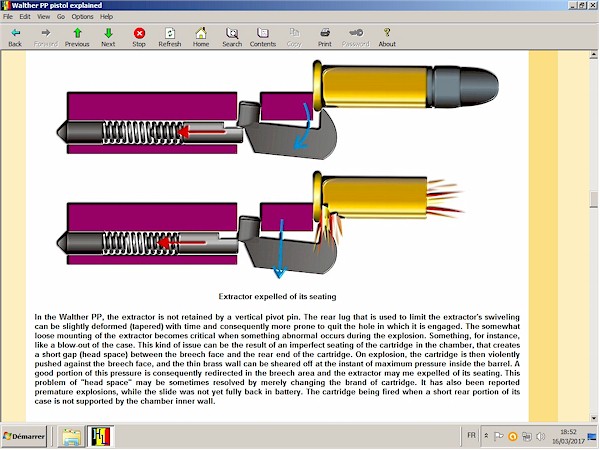Advance with the Next green arrow

(108, 37)
